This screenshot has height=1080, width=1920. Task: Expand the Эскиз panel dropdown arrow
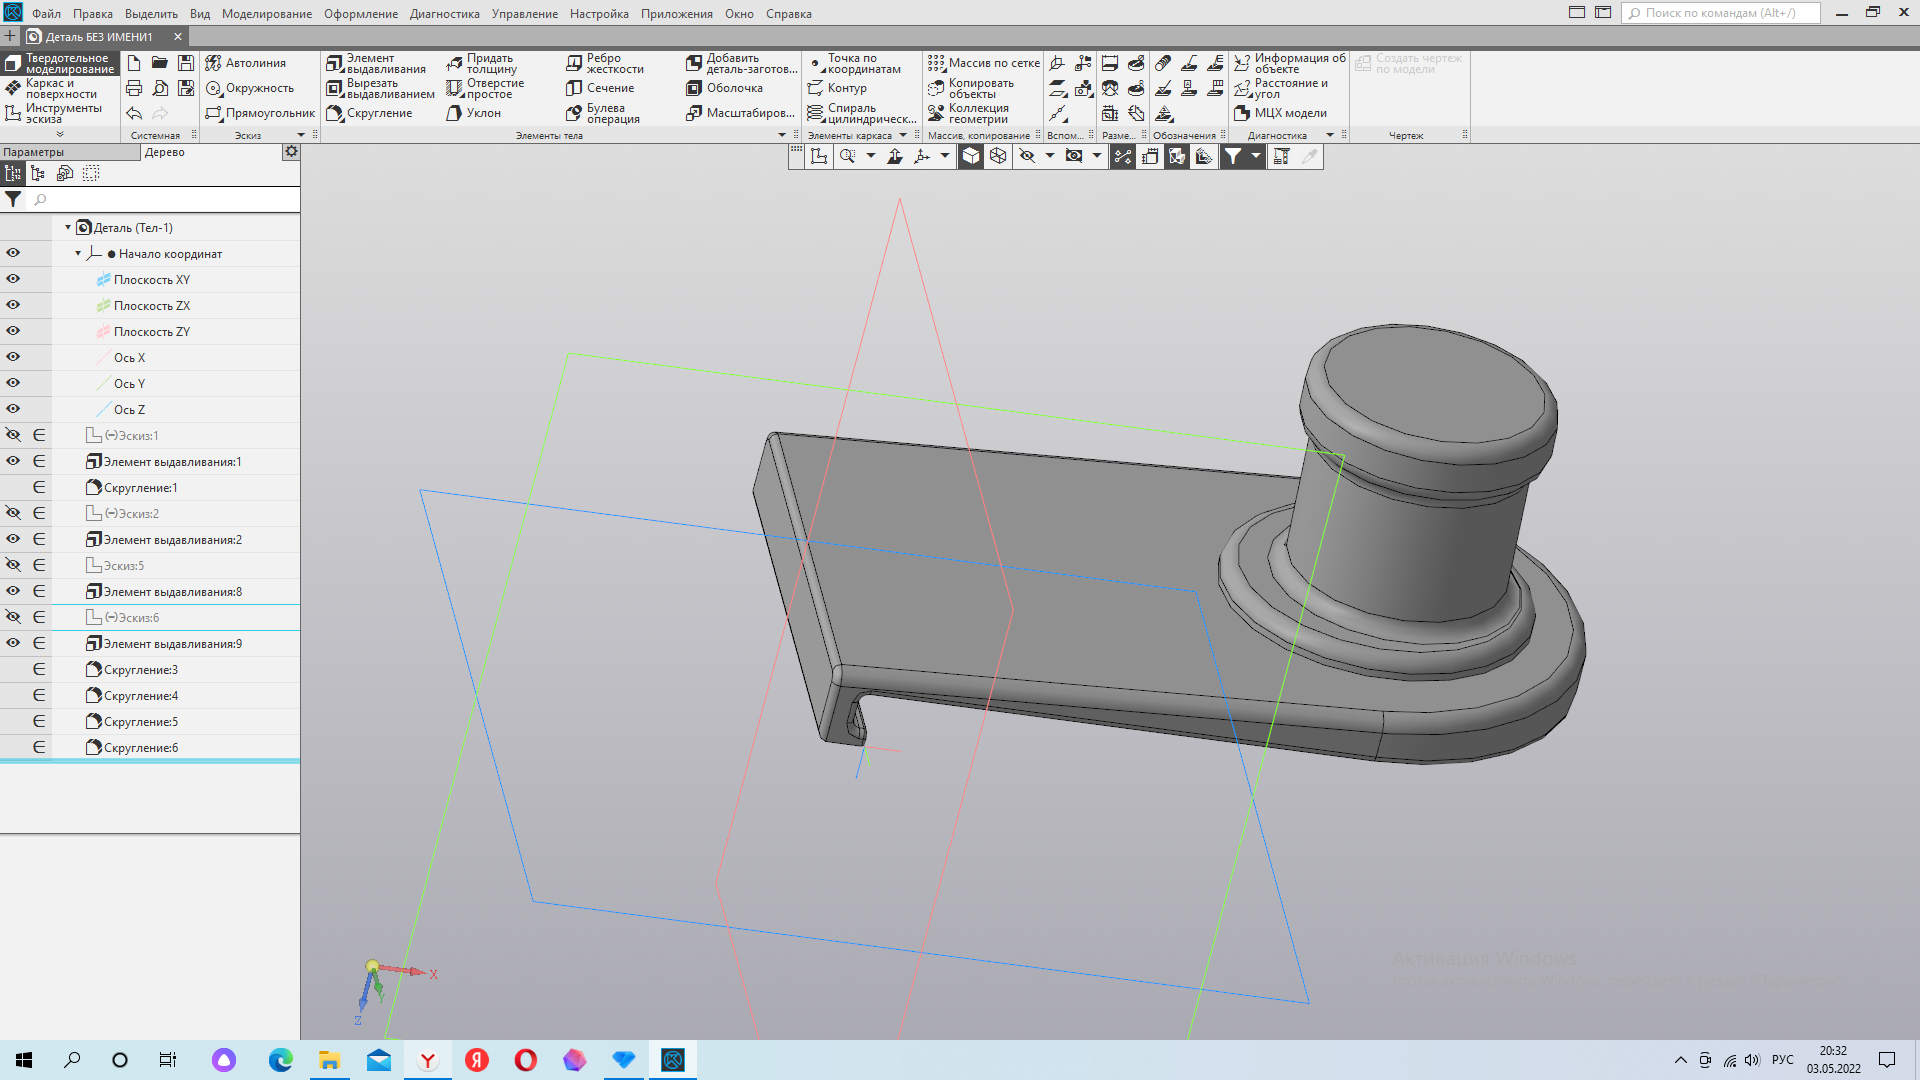(x=301, y=135)
